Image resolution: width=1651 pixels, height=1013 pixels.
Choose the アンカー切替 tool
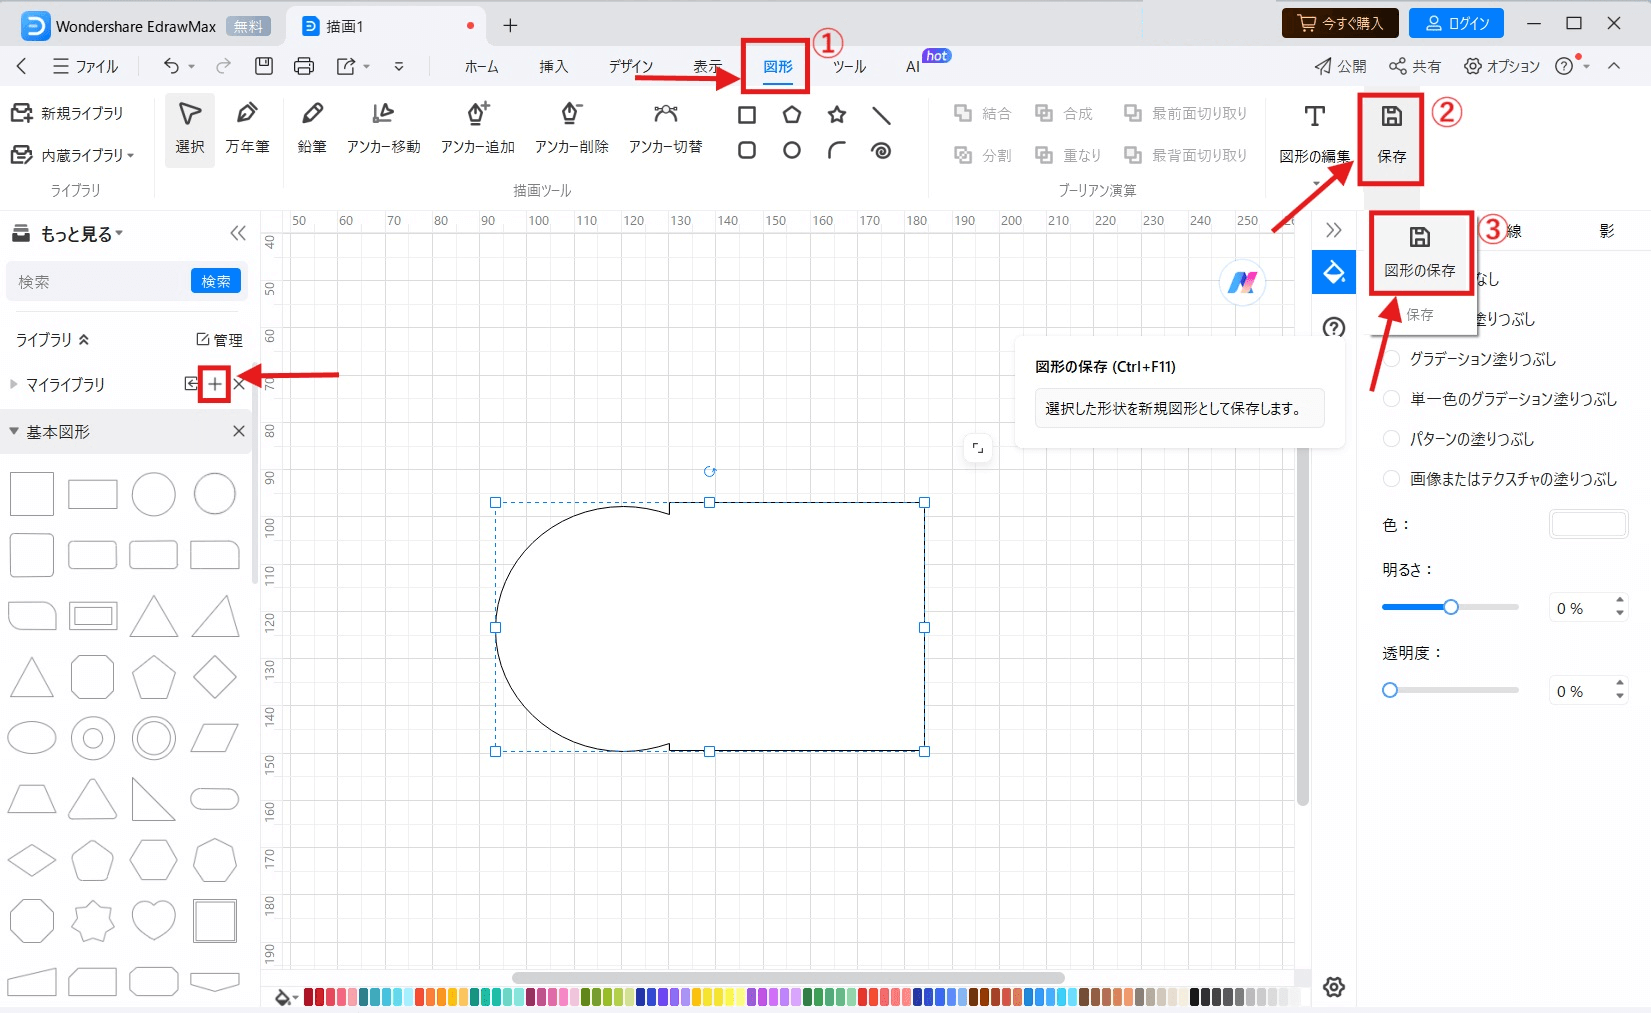(665, 128)
